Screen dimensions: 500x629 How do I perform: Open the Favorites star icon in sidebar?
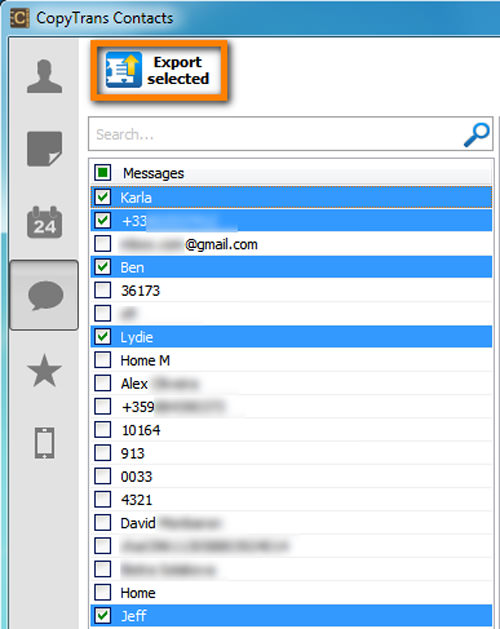45,371
